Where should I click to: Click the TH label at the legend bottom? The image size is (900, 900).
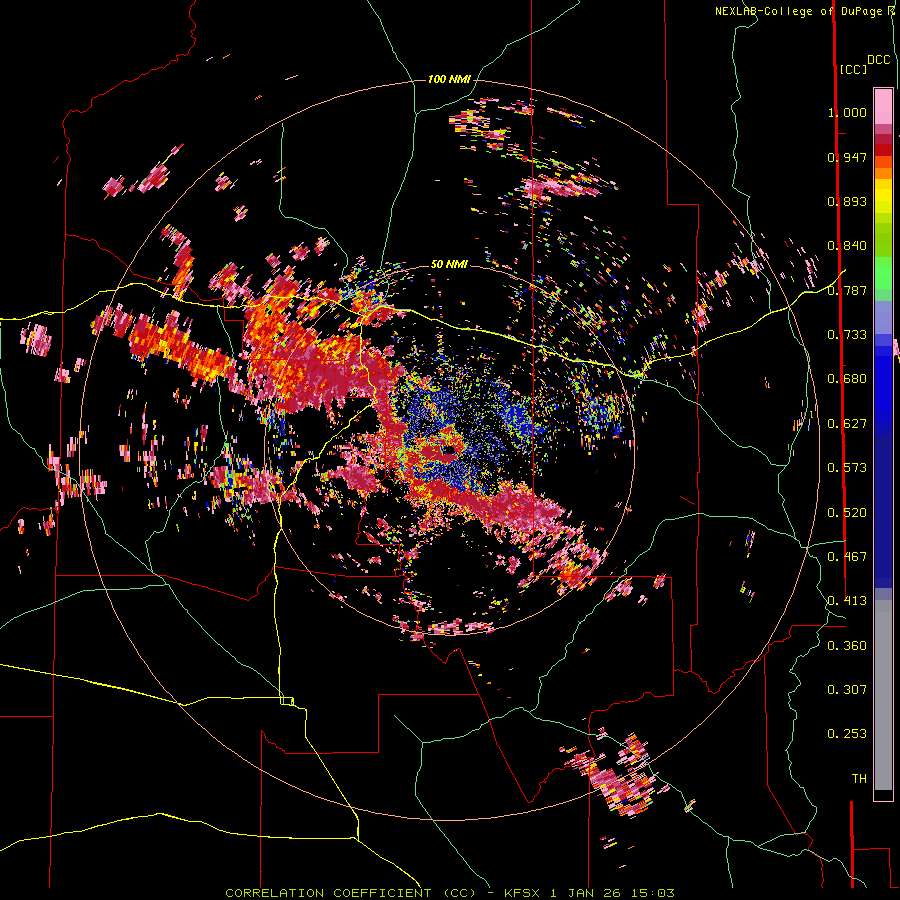pos(859,779)
